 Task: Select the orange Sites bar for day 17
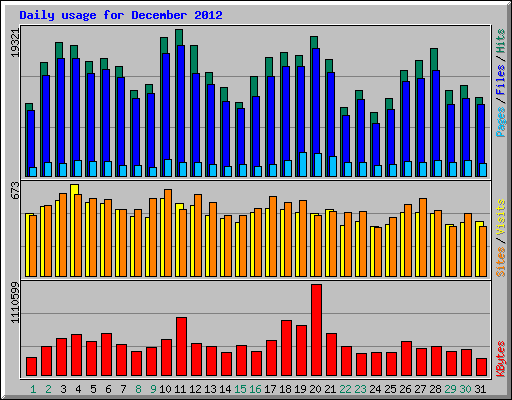tap(273, 236)
